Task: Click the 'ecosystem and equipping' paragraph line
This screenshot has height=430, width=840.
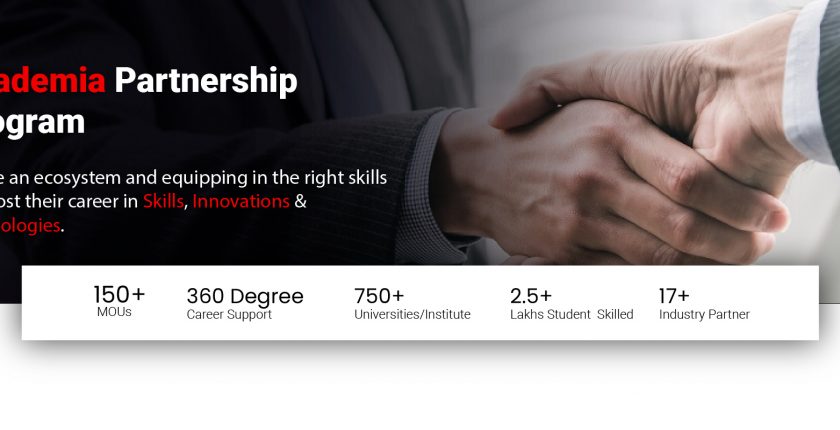Action: tap(193, 178)
